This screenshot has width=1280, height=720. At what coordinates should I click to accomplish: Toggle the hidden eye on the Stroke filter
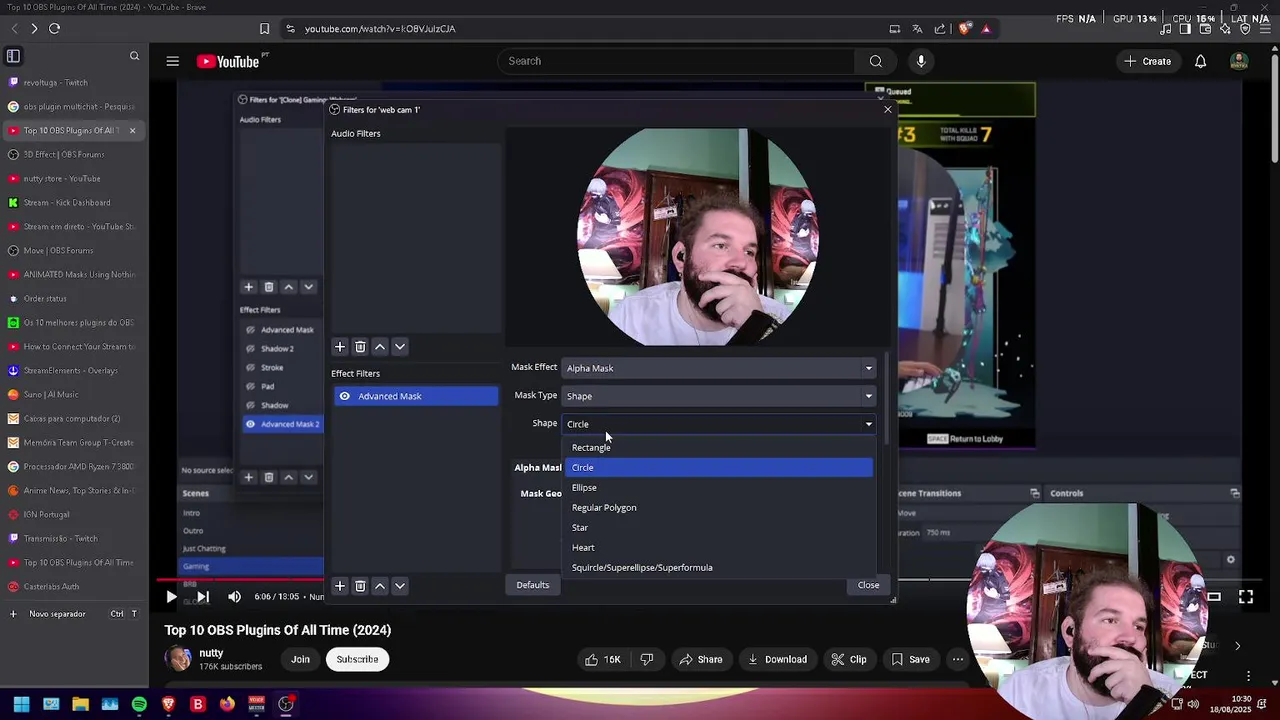click(x=250, y=368)
